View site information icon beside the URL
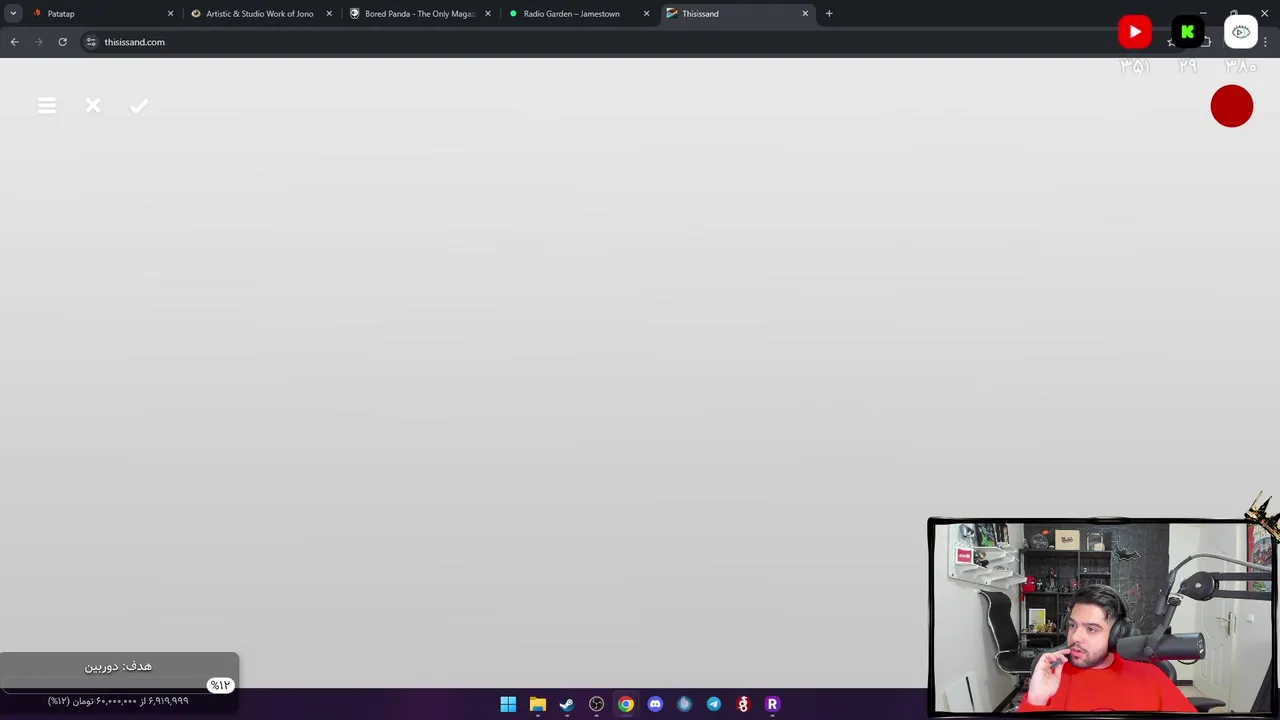This screenshot has width=1280, height=720. point(91,42)
